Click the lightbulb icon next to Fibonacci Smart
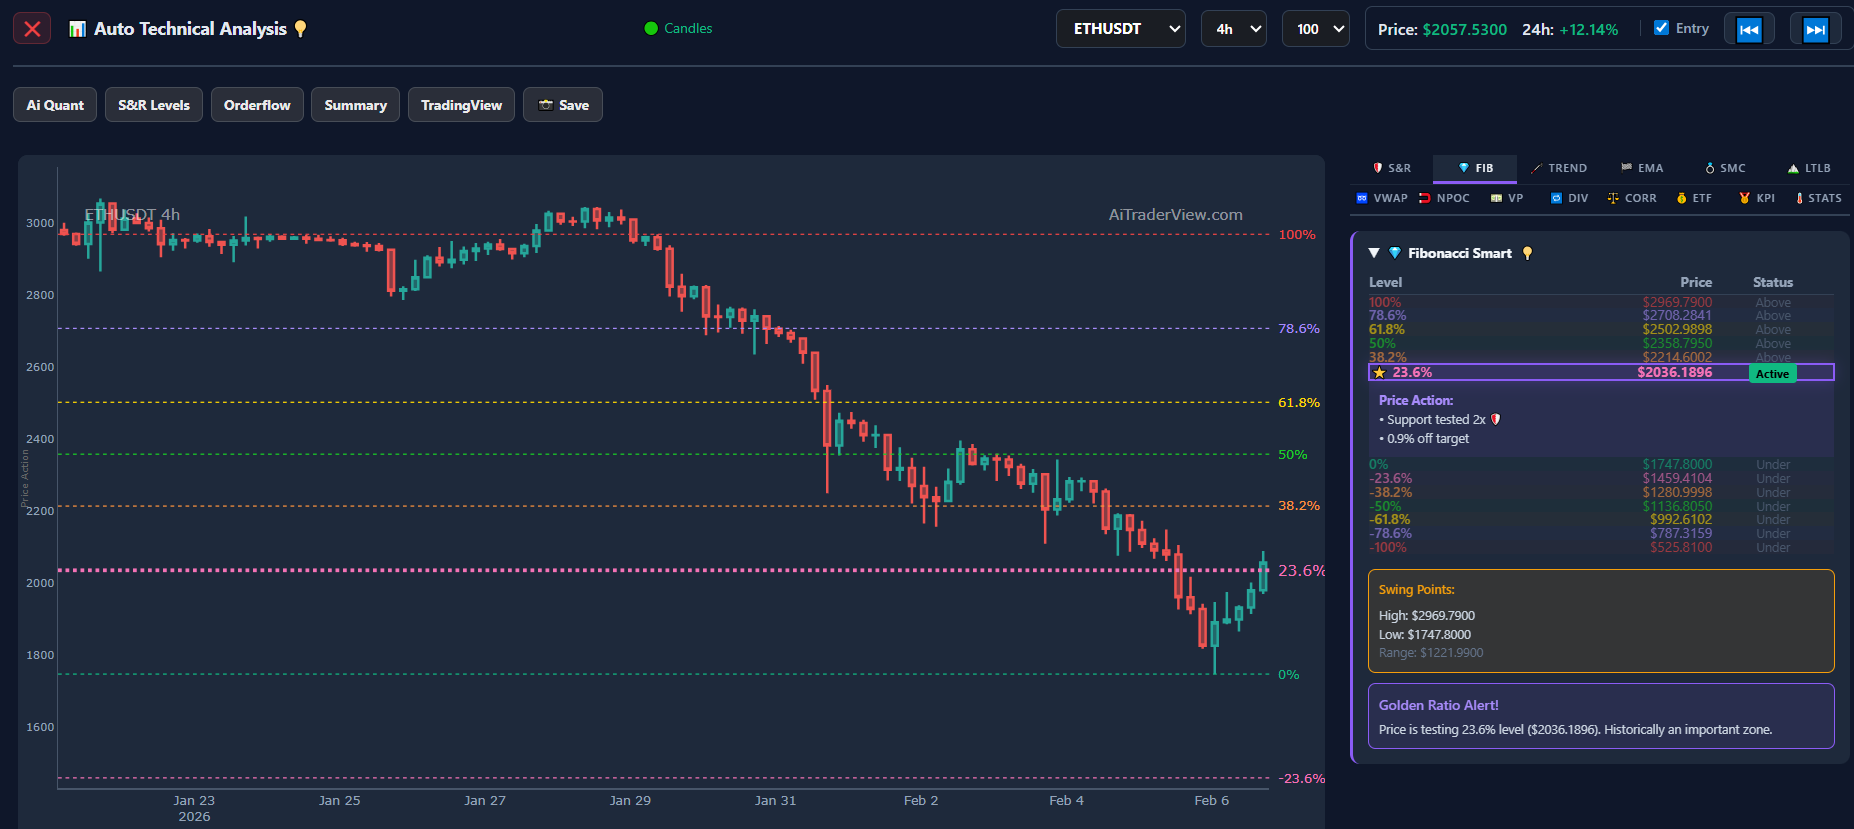Screen dimensions: 1854x829 [1527, 253]
